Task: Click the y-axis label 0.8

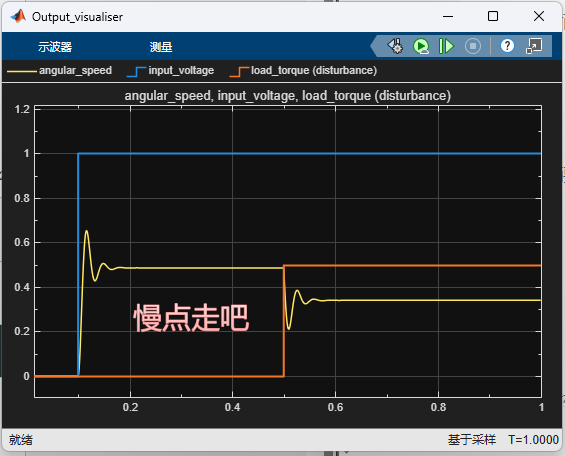Action: tap(22, 198)
